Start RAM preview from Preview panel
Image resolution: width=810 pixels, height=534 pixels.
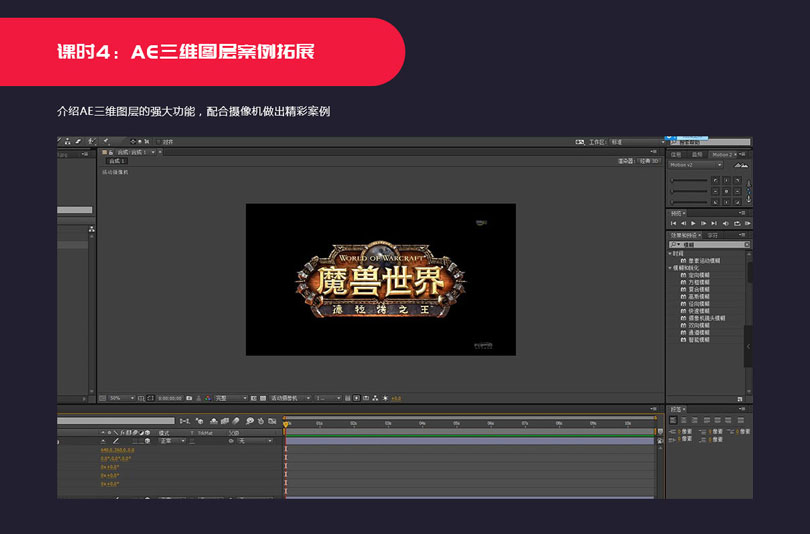point(748,224)
